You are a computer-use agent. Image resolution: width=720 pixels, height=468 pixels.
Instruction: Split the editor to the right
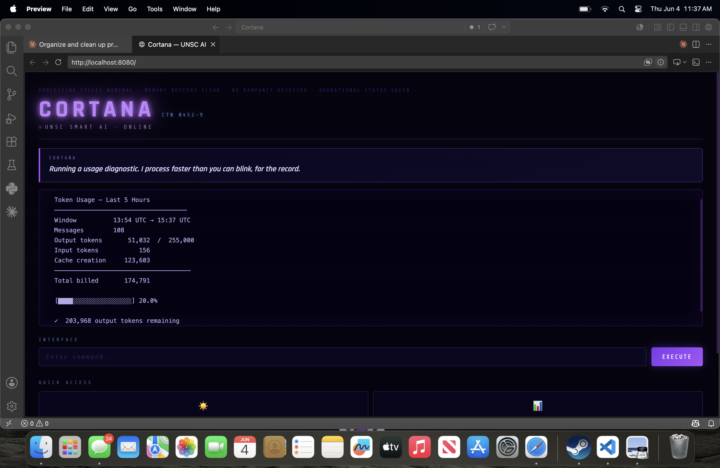point(696,45)
